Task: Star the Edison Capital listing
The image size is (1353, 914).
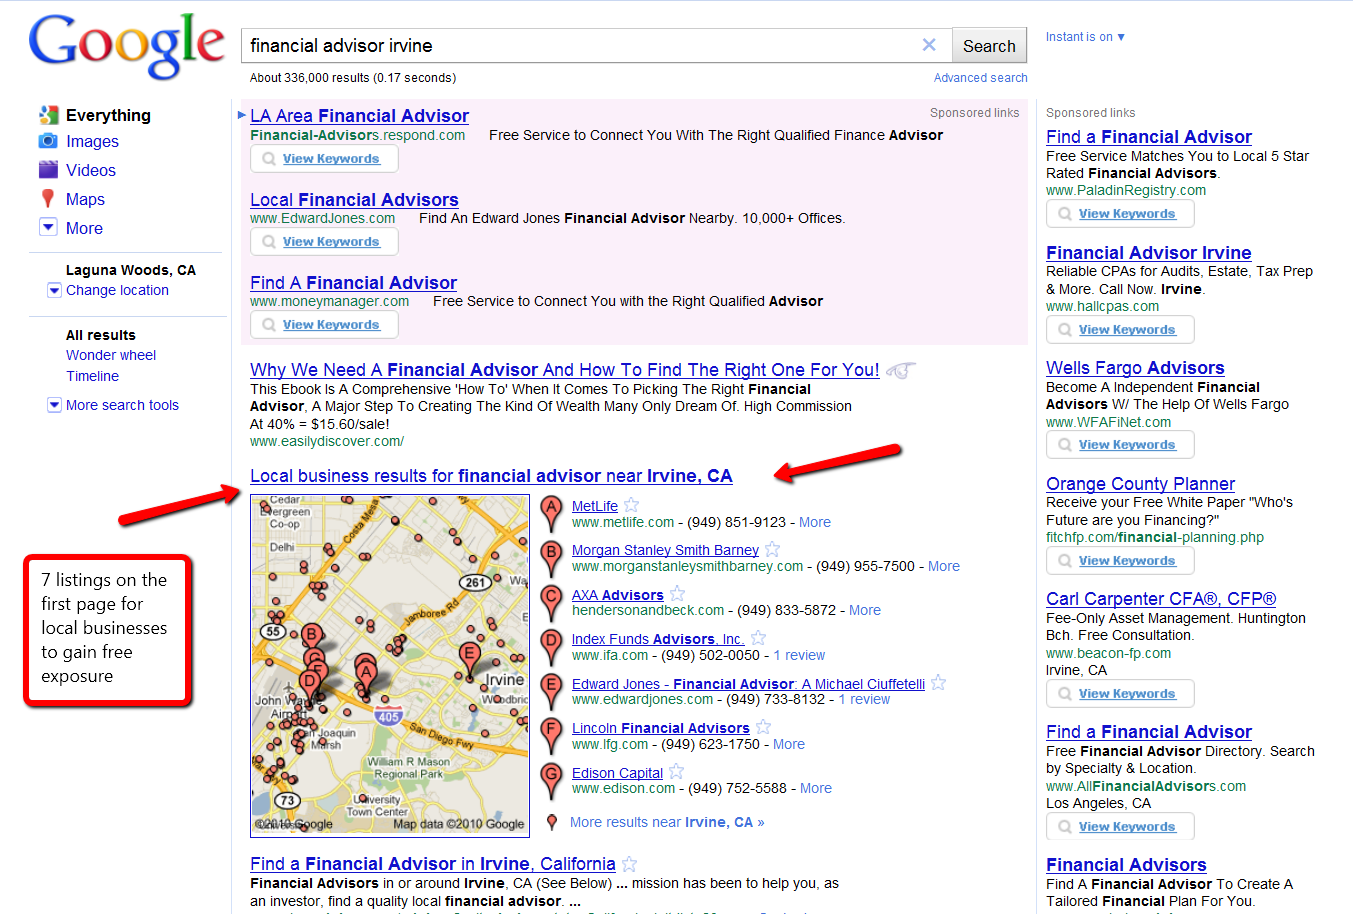Action: pyautogui.click(x=676, y=771)
